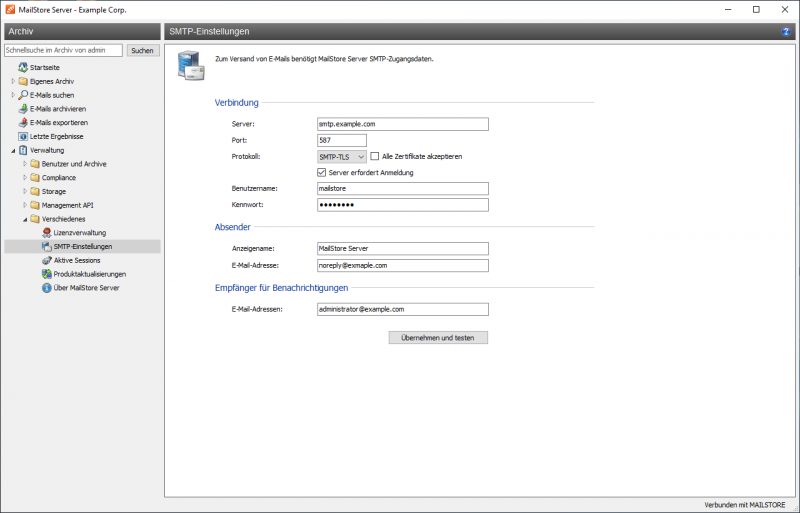Screen dimensions: 800x513
Task: Click into the Server address field
Action: pos(401,124)
